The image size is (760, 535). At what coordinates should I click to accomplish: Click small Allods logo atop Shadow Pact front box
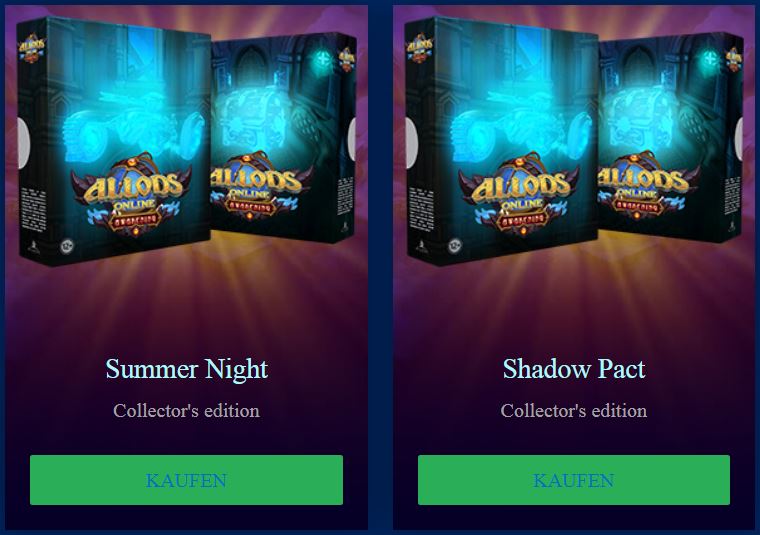point(420,49)
